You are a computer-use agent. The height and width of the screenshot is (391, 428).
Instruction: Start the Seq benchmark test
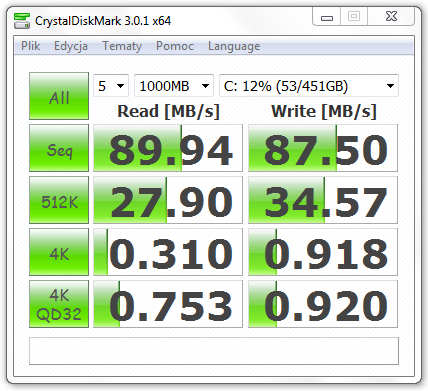tap(59, 148)
